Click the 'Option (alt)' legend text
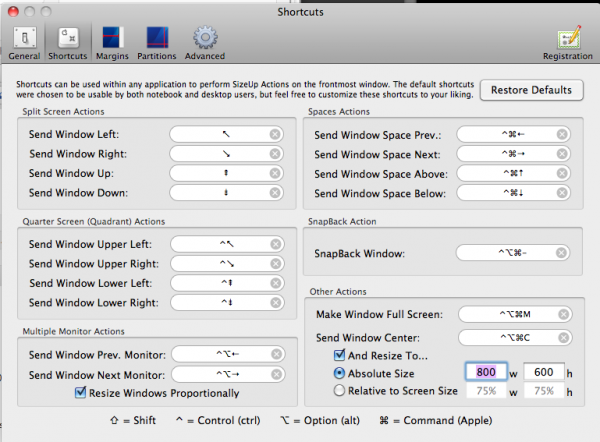 [332, 421]
